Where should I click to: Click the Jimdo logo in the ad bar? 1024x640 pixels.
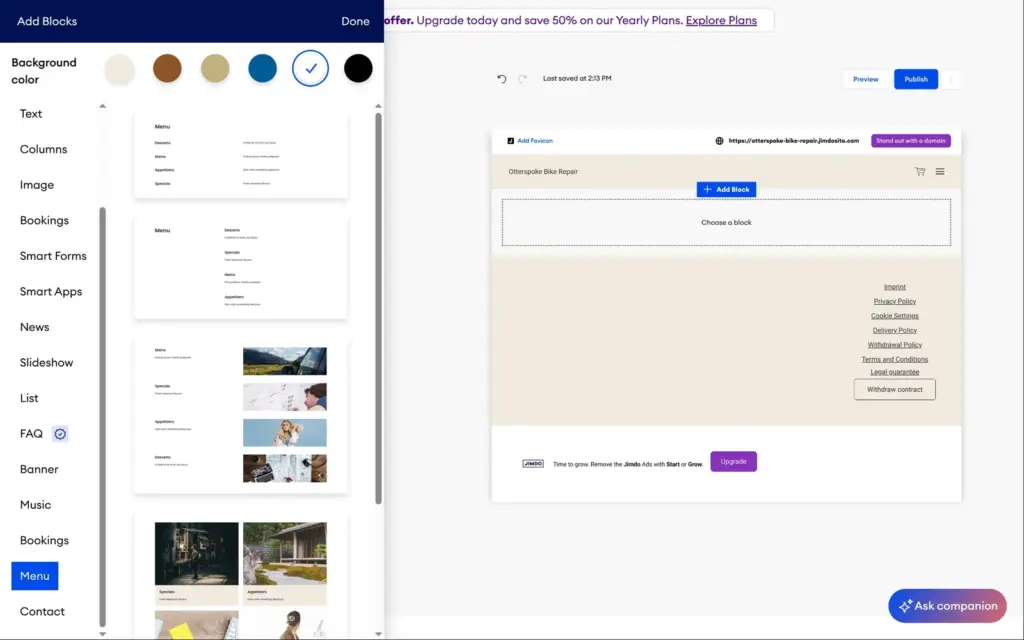click(x=533, y=464)
